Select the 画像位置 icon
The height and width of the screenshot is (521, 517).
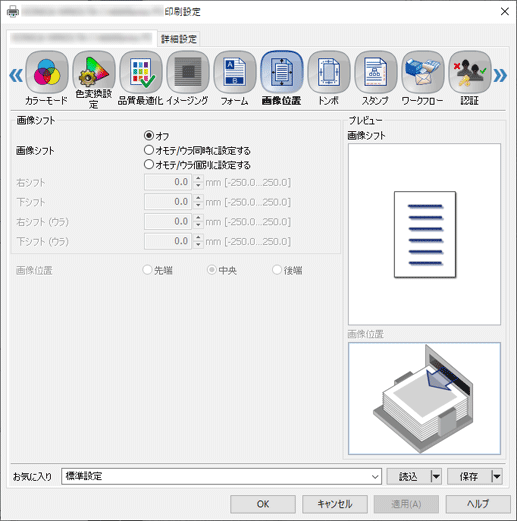(x=282, y=72)
